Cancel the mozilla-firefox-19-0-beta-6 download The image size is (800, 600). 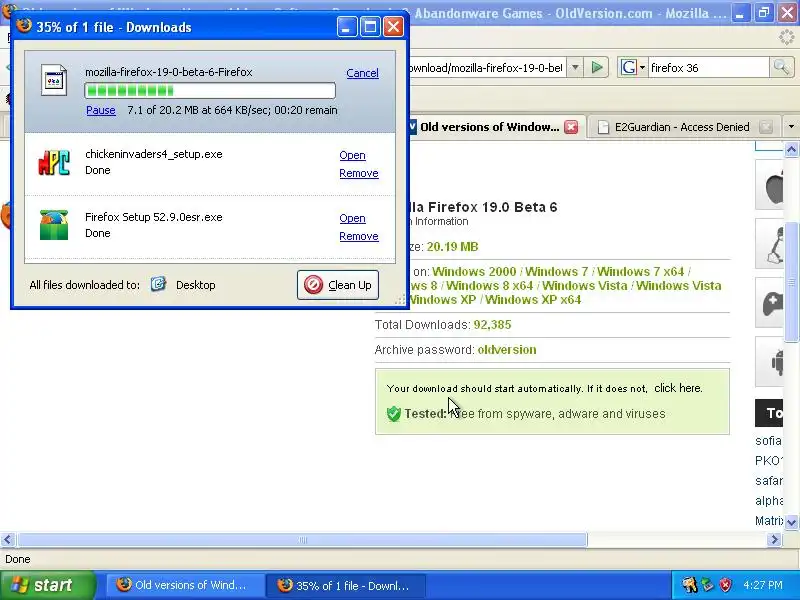point(362,73)
